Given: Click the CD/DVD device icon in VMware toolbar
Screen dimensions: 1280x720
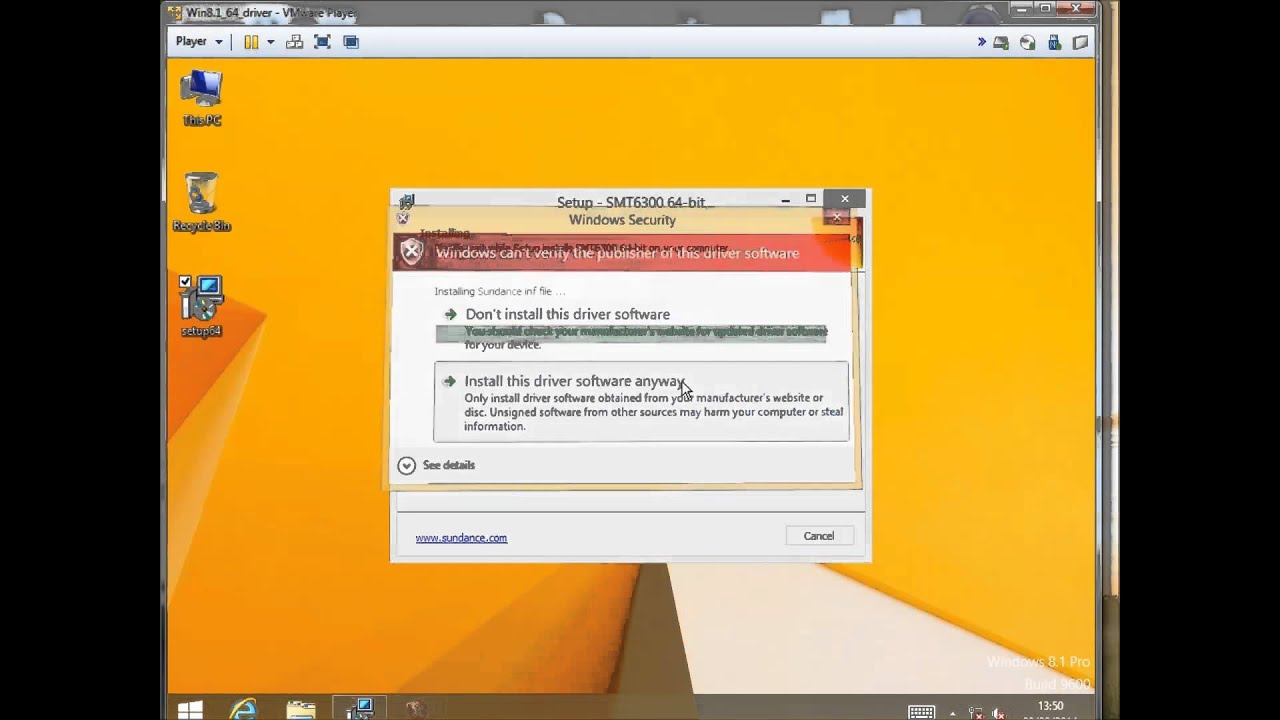Looking at the screenshot, I should [1027, 42].
